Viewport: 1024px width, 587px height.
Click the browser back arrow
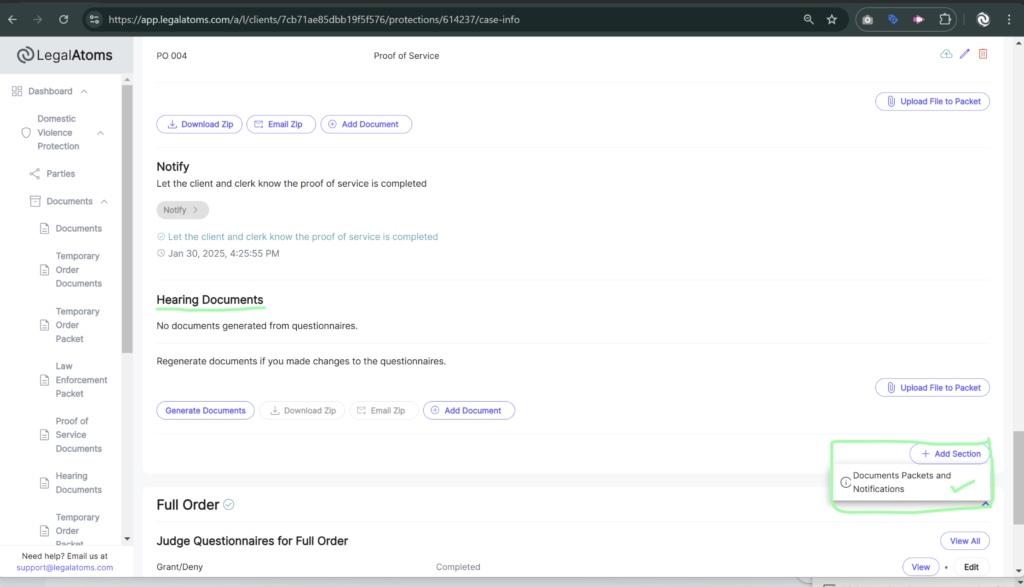[x=12, y=20]
